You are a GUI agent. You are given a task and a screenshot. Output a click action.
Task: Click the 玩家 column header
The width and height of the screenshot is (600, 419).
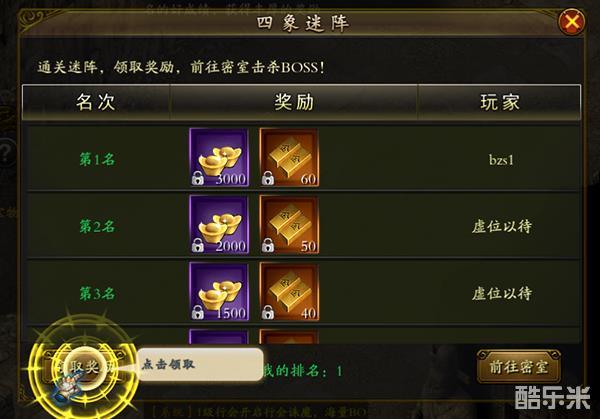[x=500, y=102]
